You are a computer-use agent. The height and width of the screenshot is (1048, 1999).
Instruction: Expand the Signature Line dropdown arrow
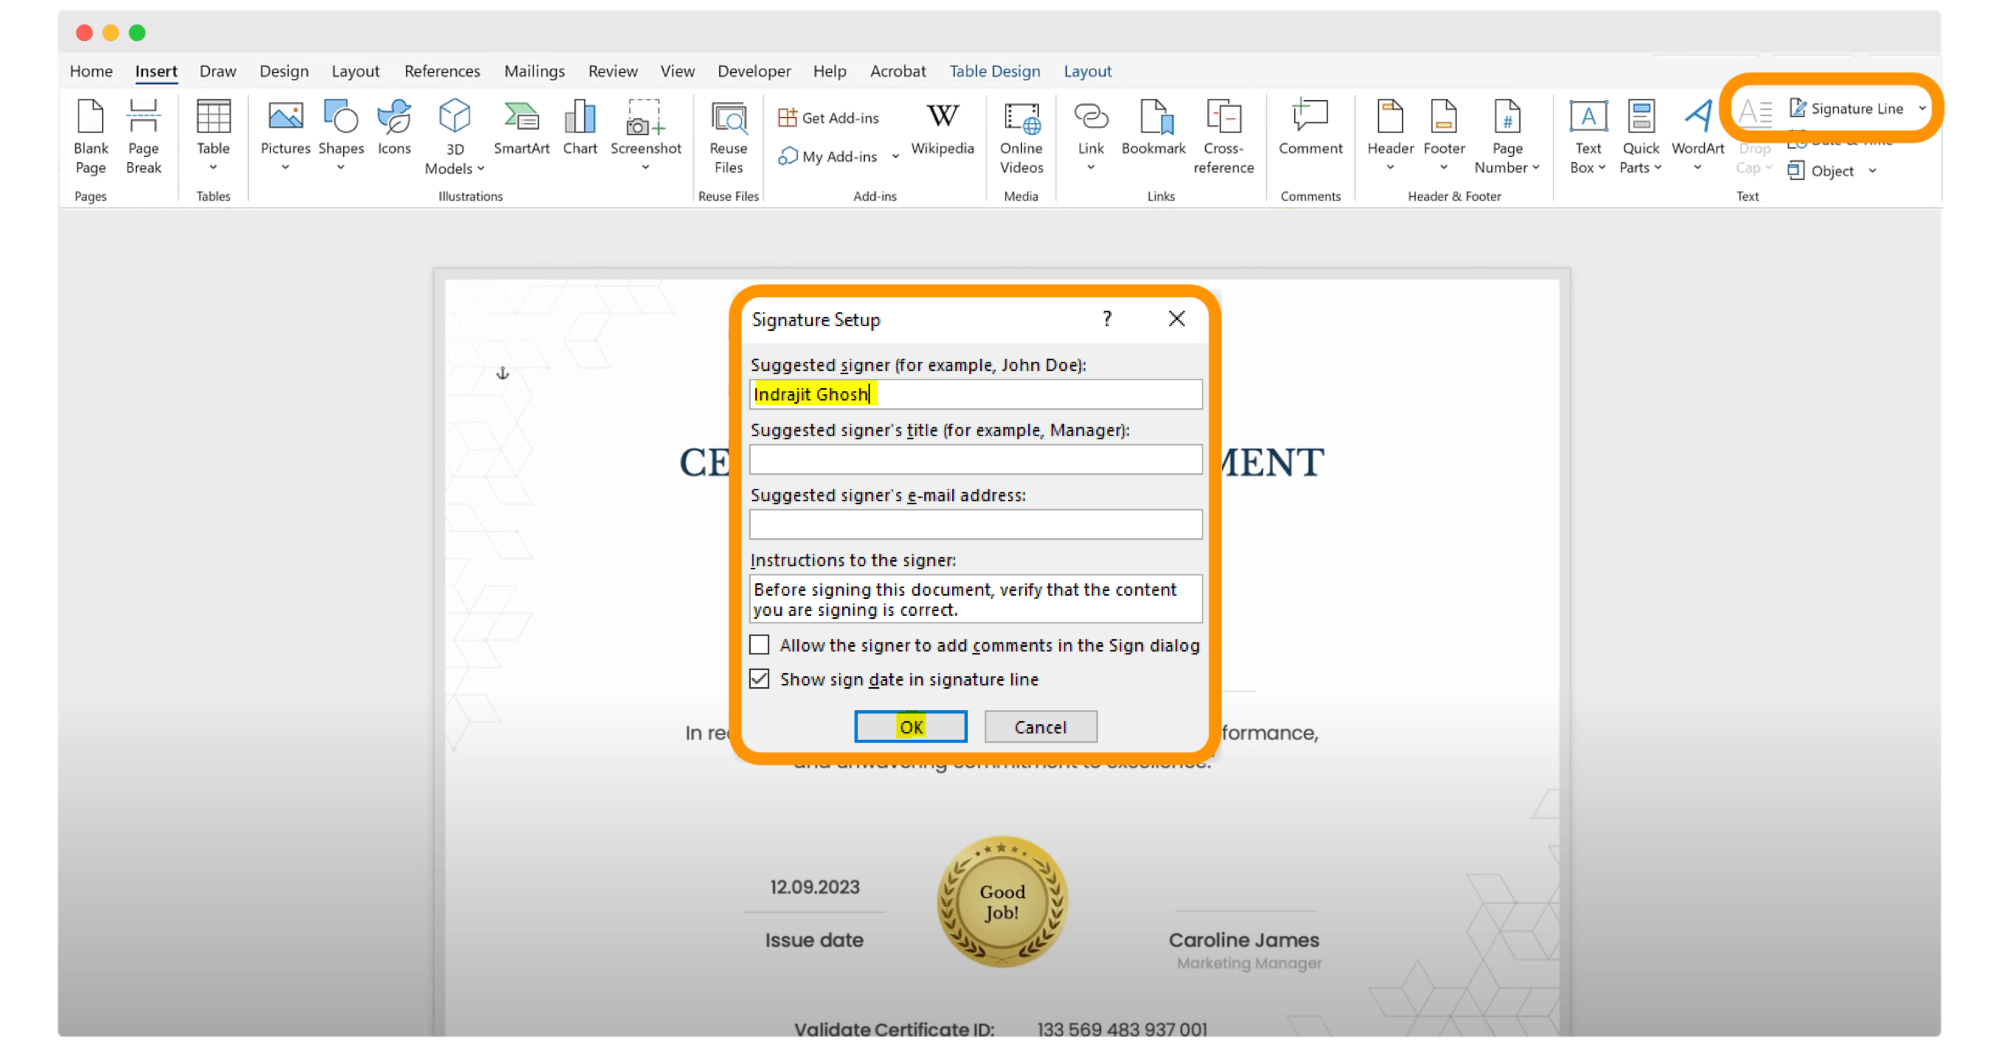(1922, 108)
